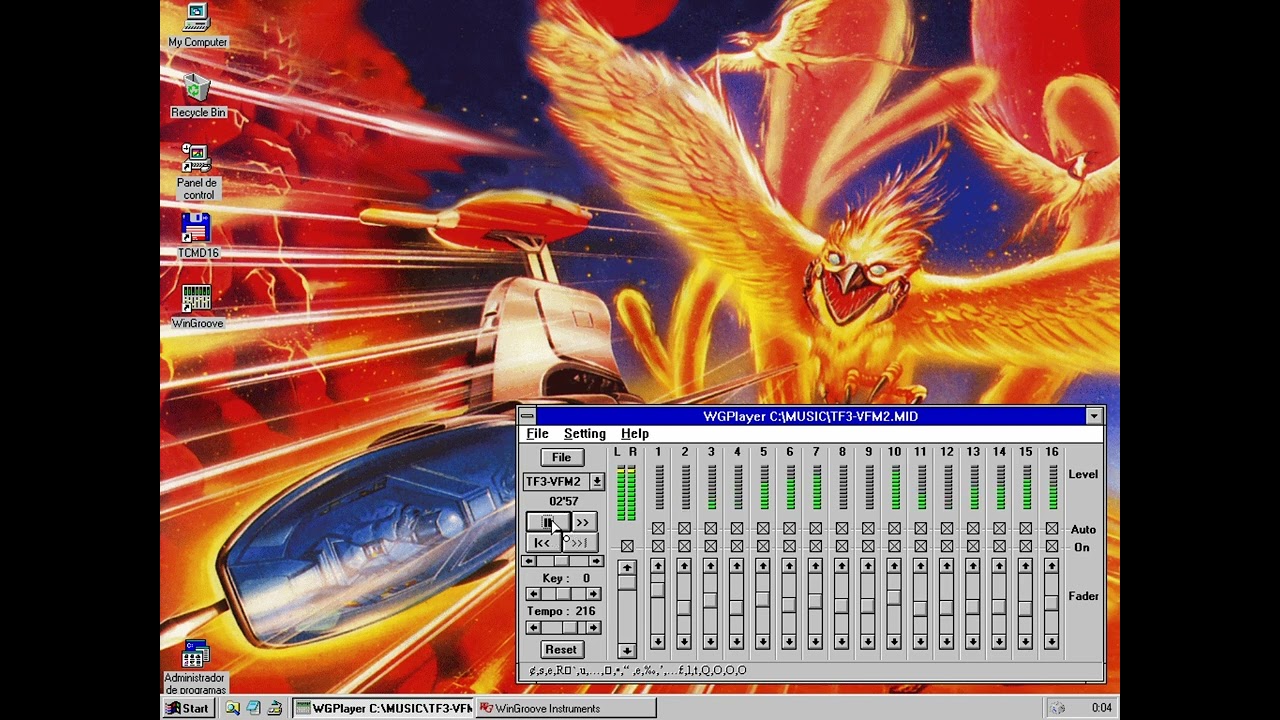Click song position scrollbar right arrow

click(598, 561)
